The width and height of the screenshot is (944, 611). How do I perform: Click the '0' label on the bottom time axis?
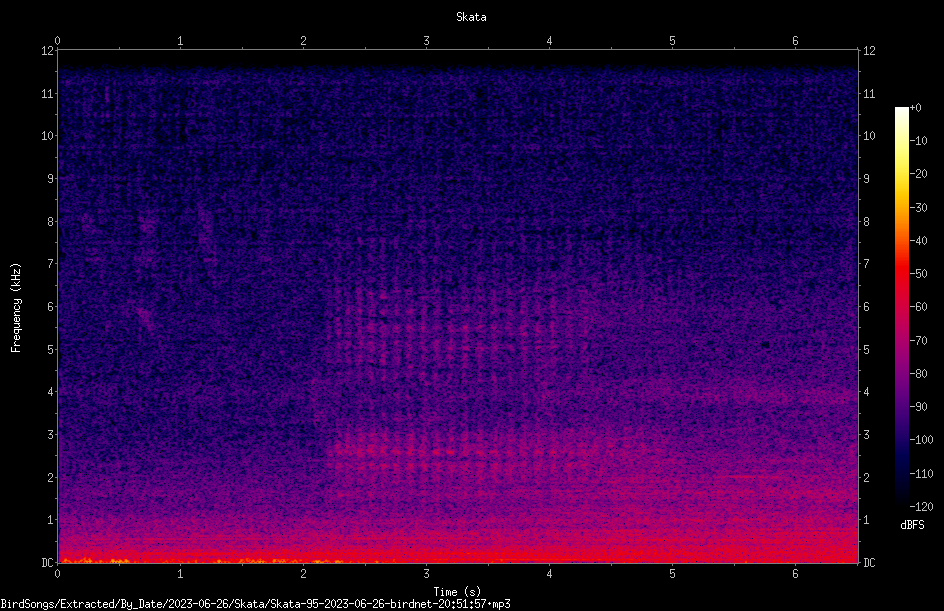coord(57,574)
